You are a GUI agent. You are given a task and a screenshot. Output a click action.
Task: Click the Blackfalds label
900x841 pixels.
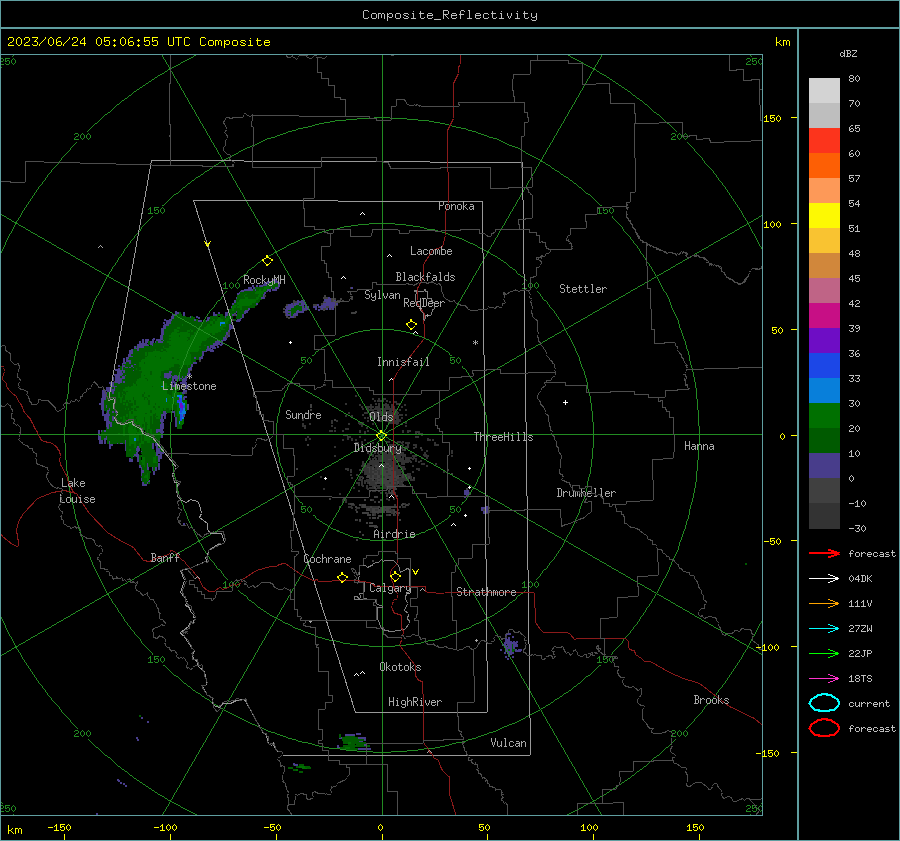click(425, 277)
